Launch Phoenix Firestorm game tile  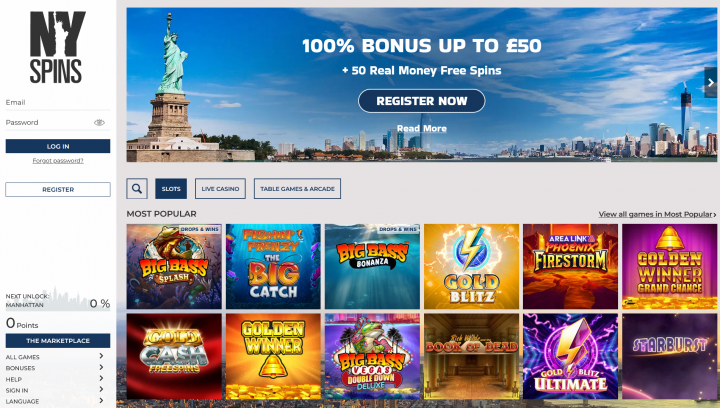click(570, 266)
